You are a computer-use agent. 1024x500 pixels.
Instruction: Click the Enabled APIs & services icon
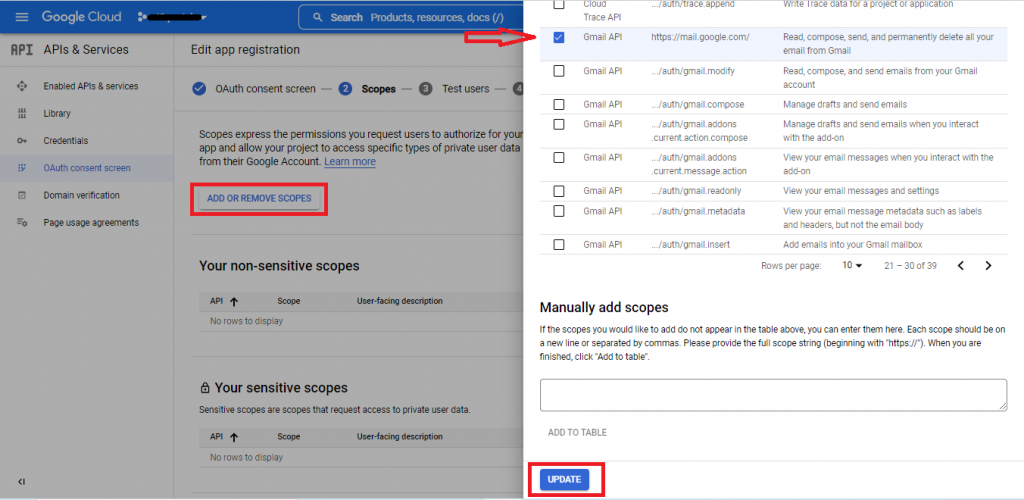[22, 86]
